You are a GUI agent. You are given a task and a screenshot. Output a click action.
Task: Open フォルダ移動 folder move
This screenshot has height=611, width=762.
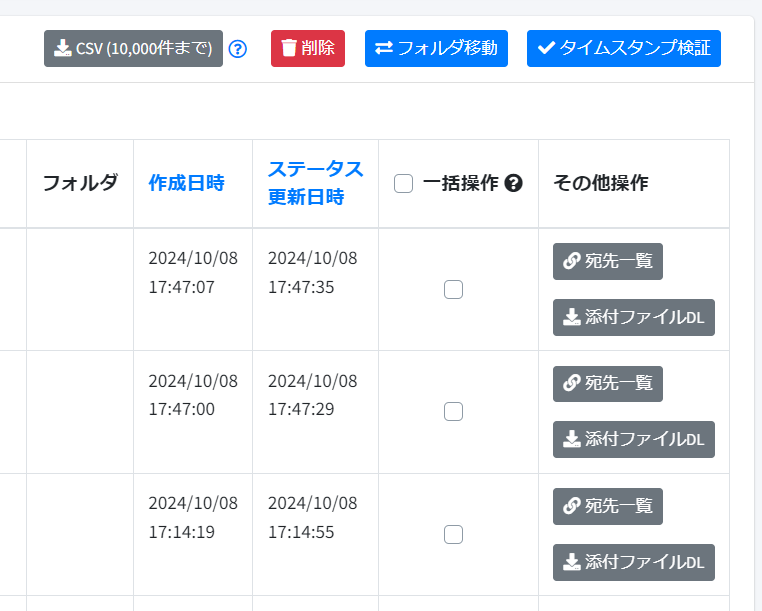[436, 48]
